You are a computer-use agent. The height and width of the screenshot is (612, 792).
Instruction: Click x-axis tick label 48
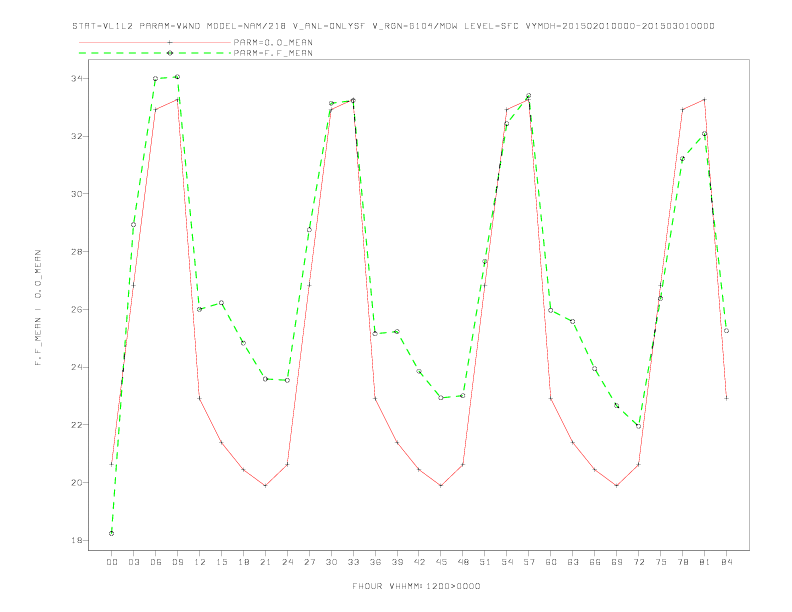pyautogui.click(x=463, y=562)
